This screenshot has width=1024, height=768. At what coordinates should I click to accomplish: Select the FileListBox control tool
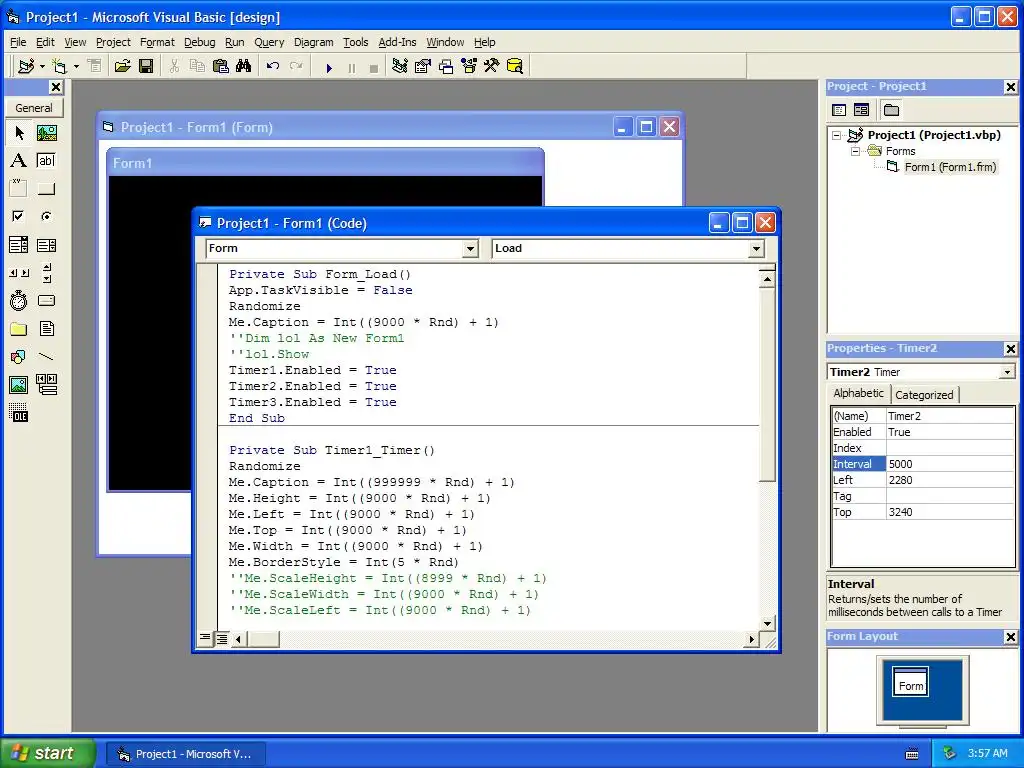46,328
